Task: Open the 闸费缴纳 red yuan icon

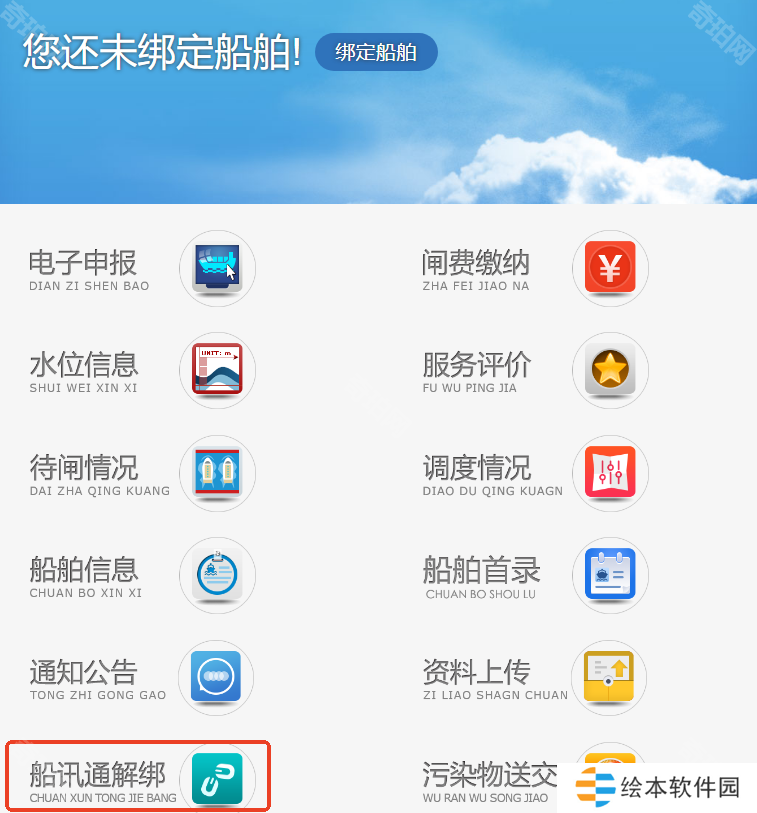Action: pyautogui.click(x=610, y=269)
